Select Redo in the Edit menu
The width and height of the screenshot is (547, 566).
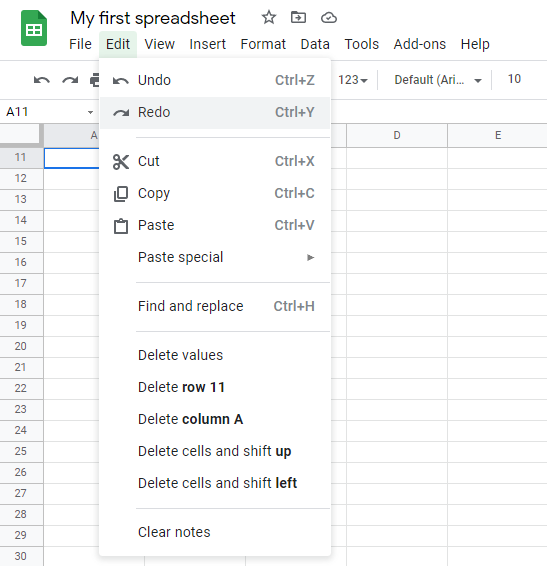[x=215, y=112]
